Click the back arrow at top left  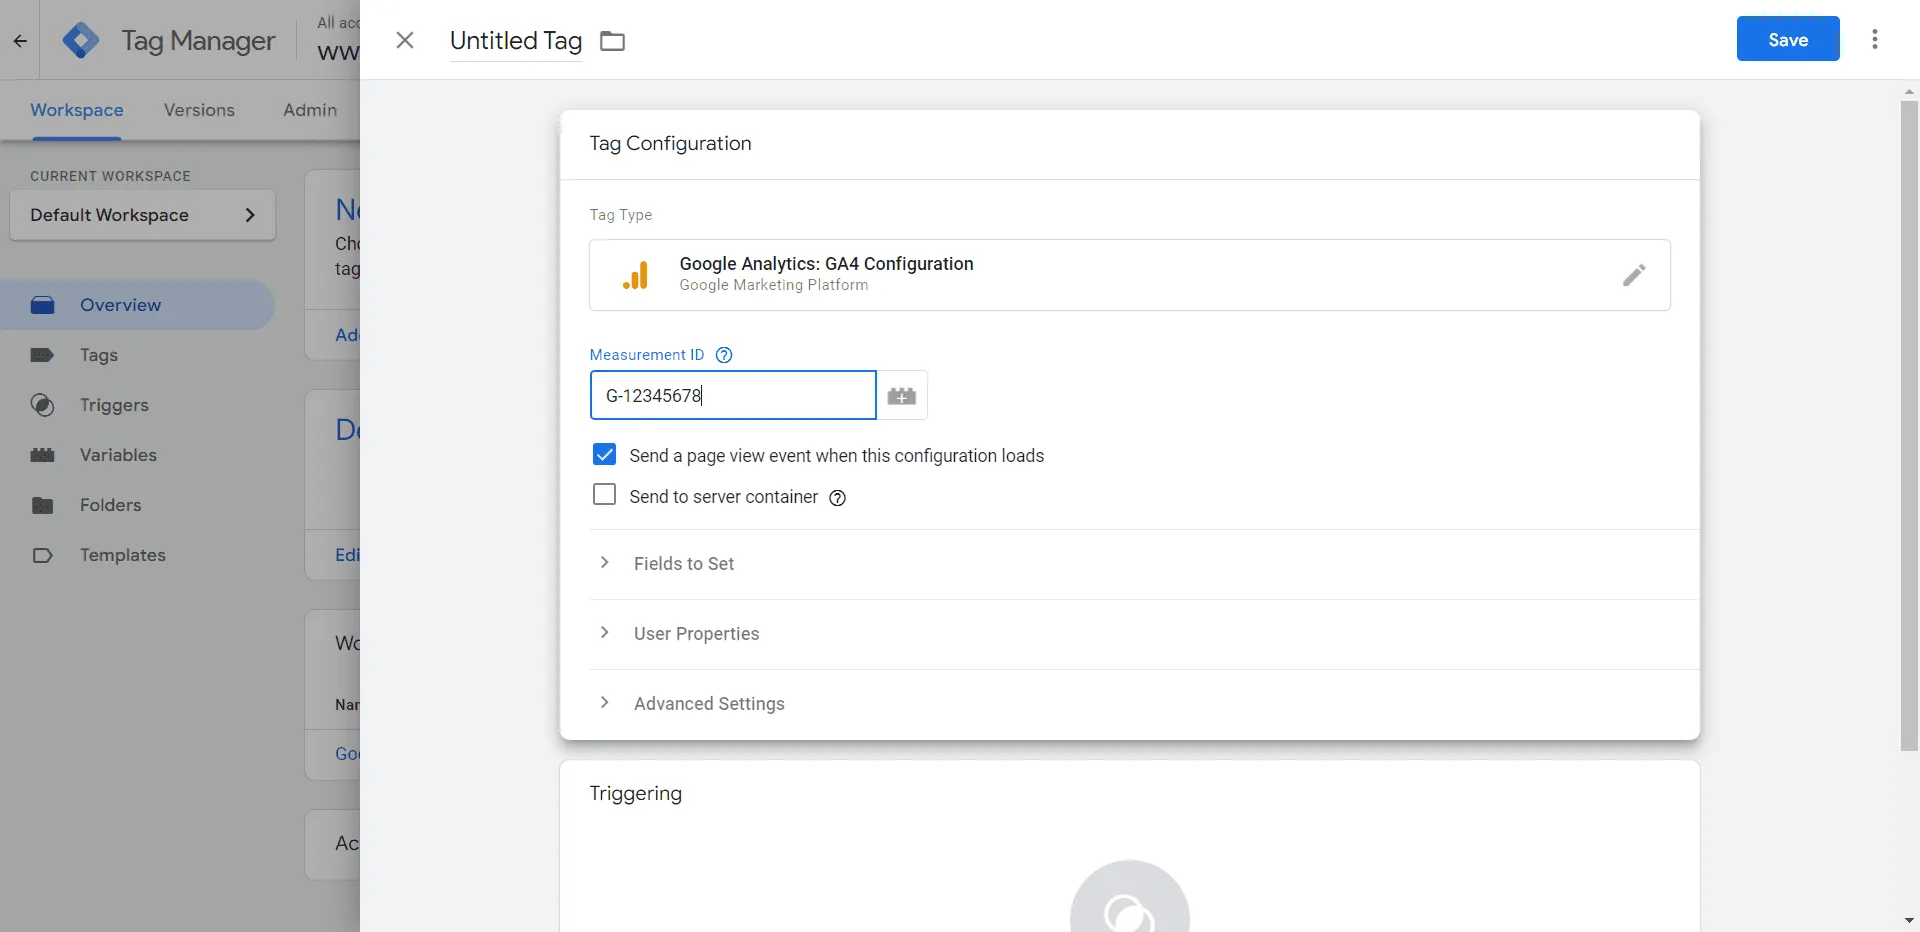point(19,40)
